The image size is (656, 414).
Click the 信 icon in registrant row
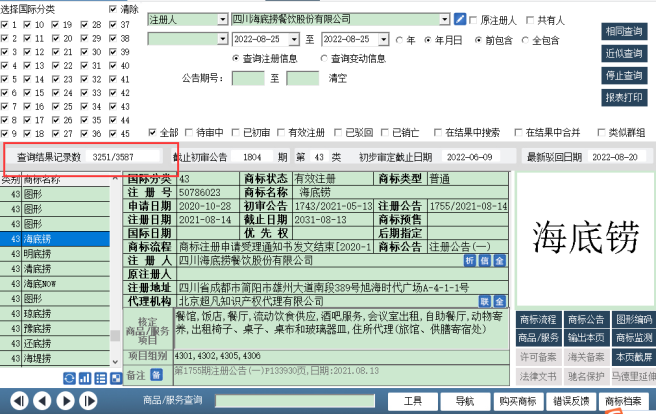tap(484, 260)
